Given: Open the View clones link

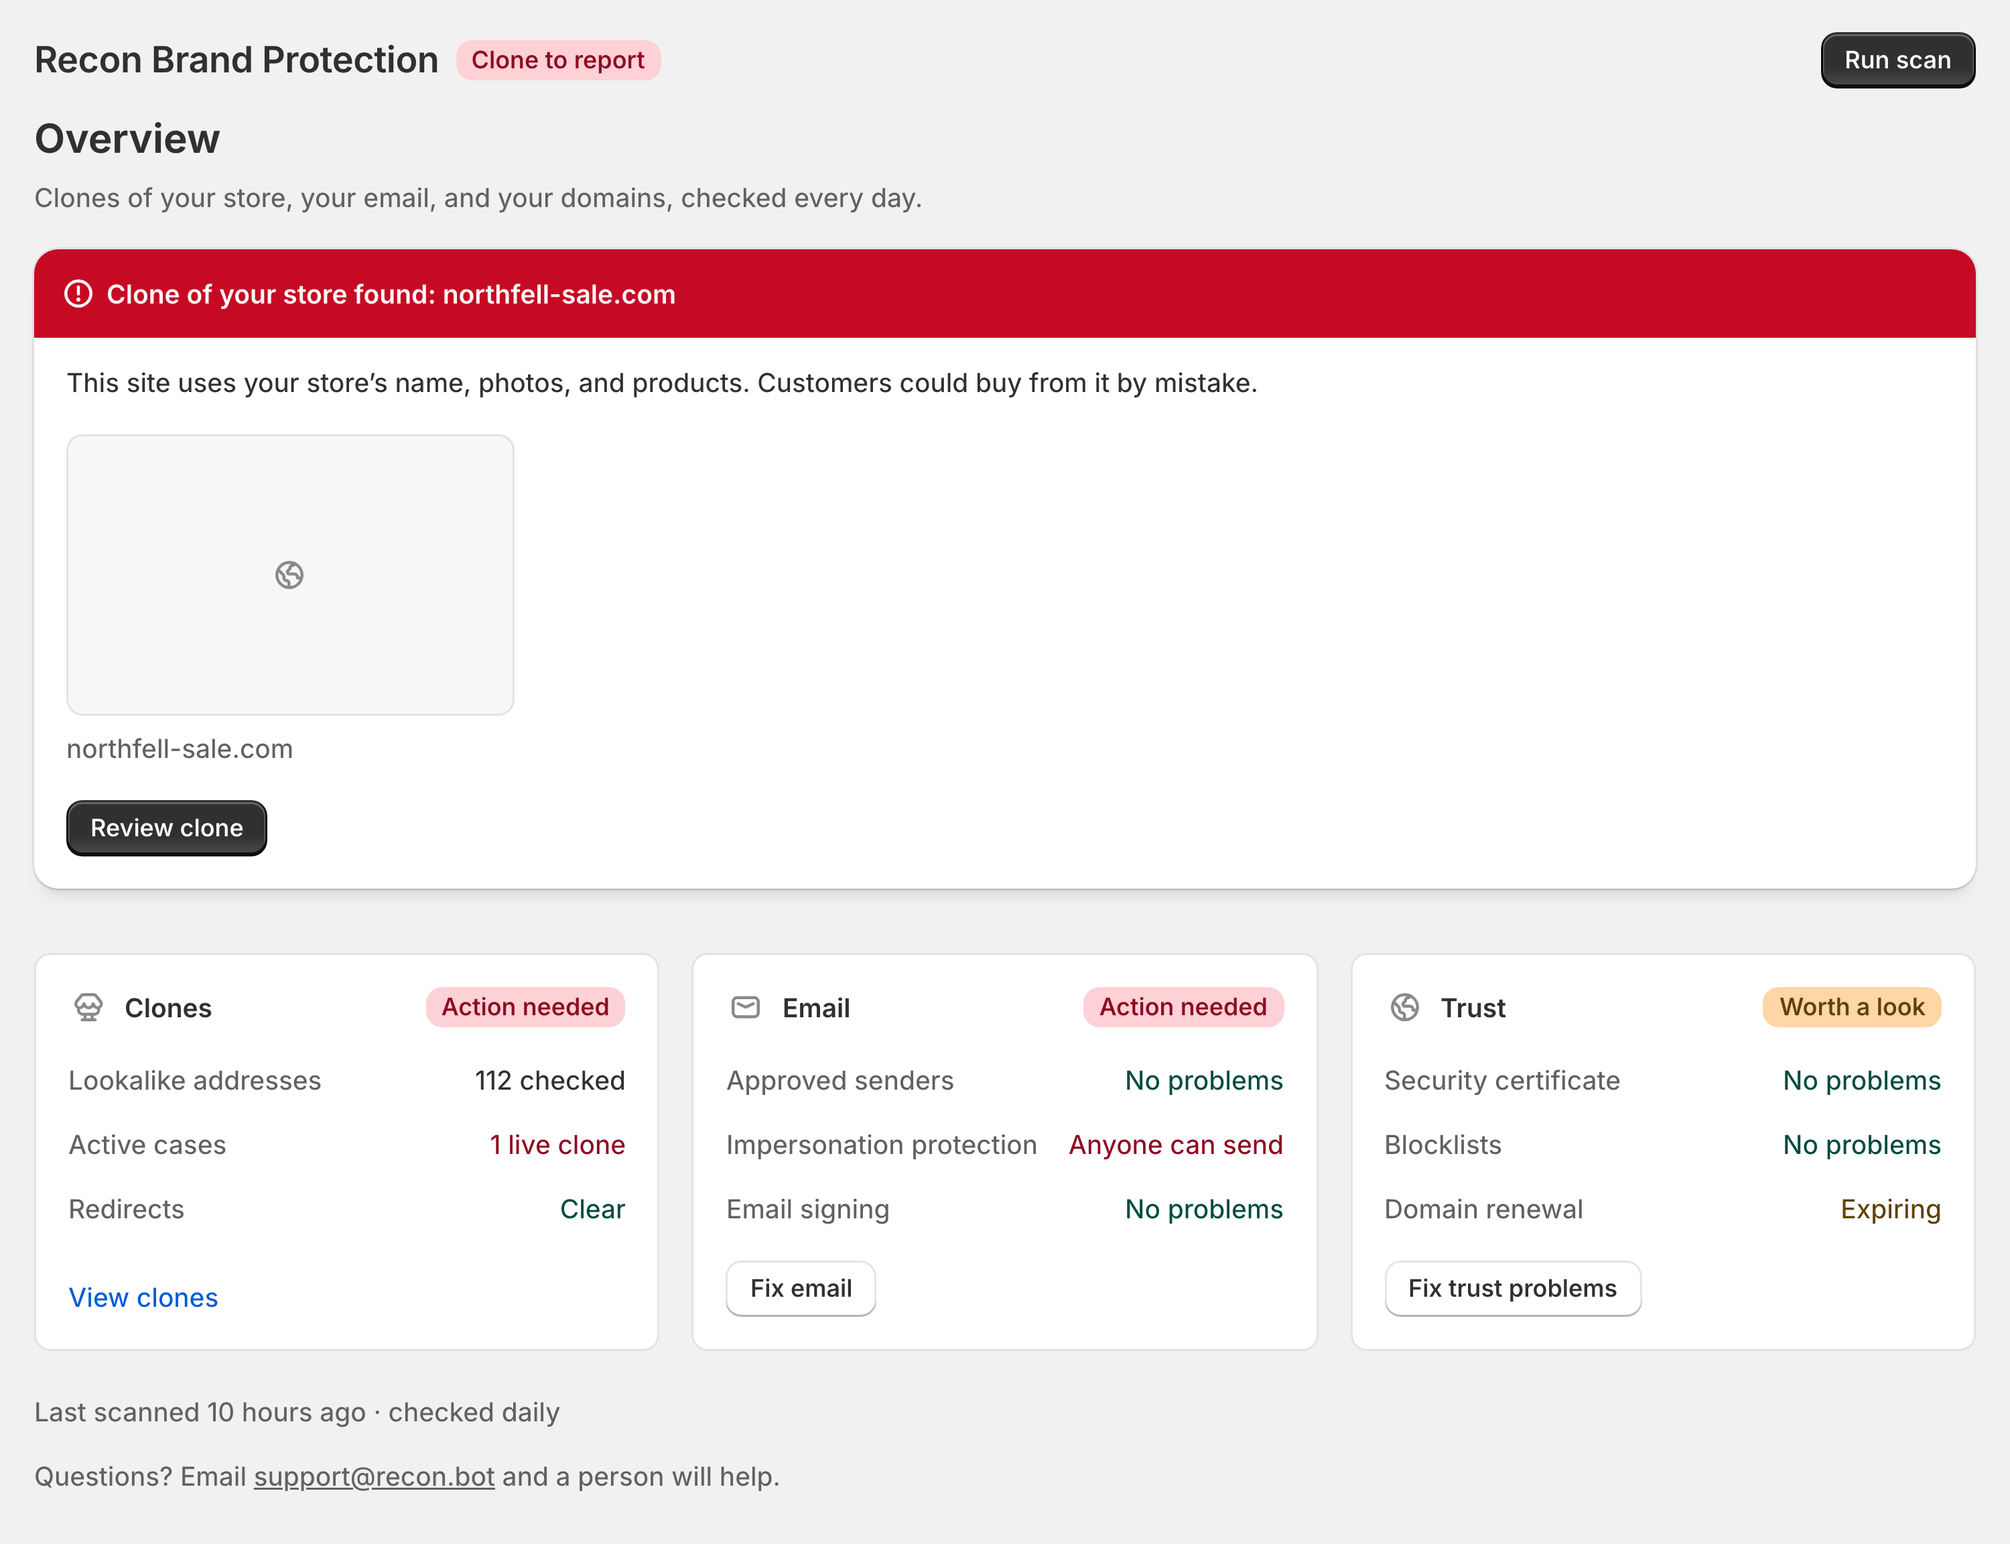Looking at the screenshot, I should pyautogui.click(x=143, y=1297).
